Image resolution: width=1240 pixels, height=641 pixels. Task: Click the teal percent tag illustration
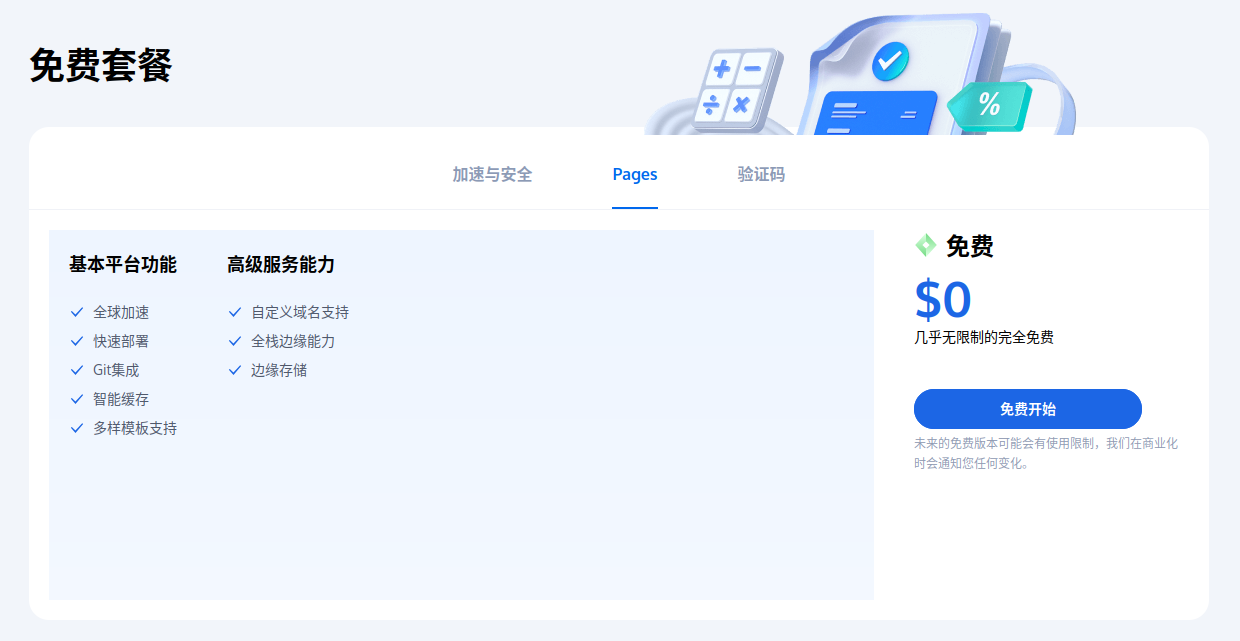coord(988,105)
